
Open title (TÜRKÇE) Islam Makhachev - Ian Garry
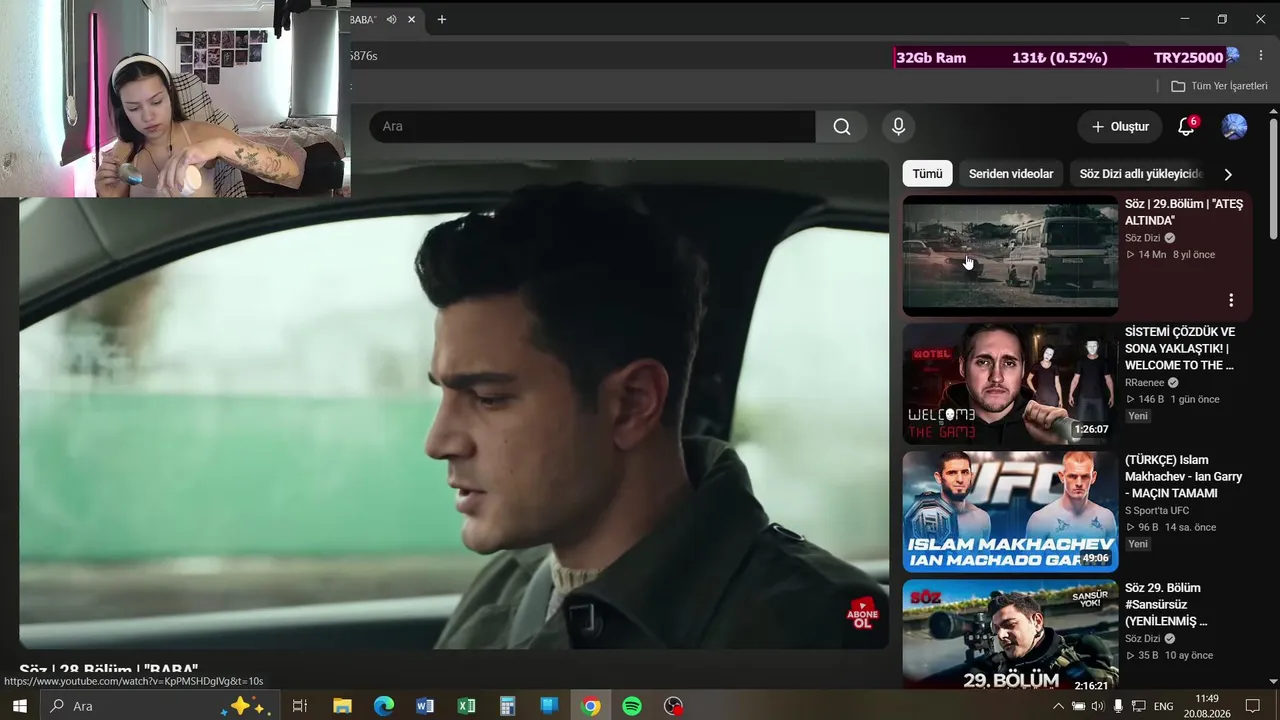click(1183, 477)
